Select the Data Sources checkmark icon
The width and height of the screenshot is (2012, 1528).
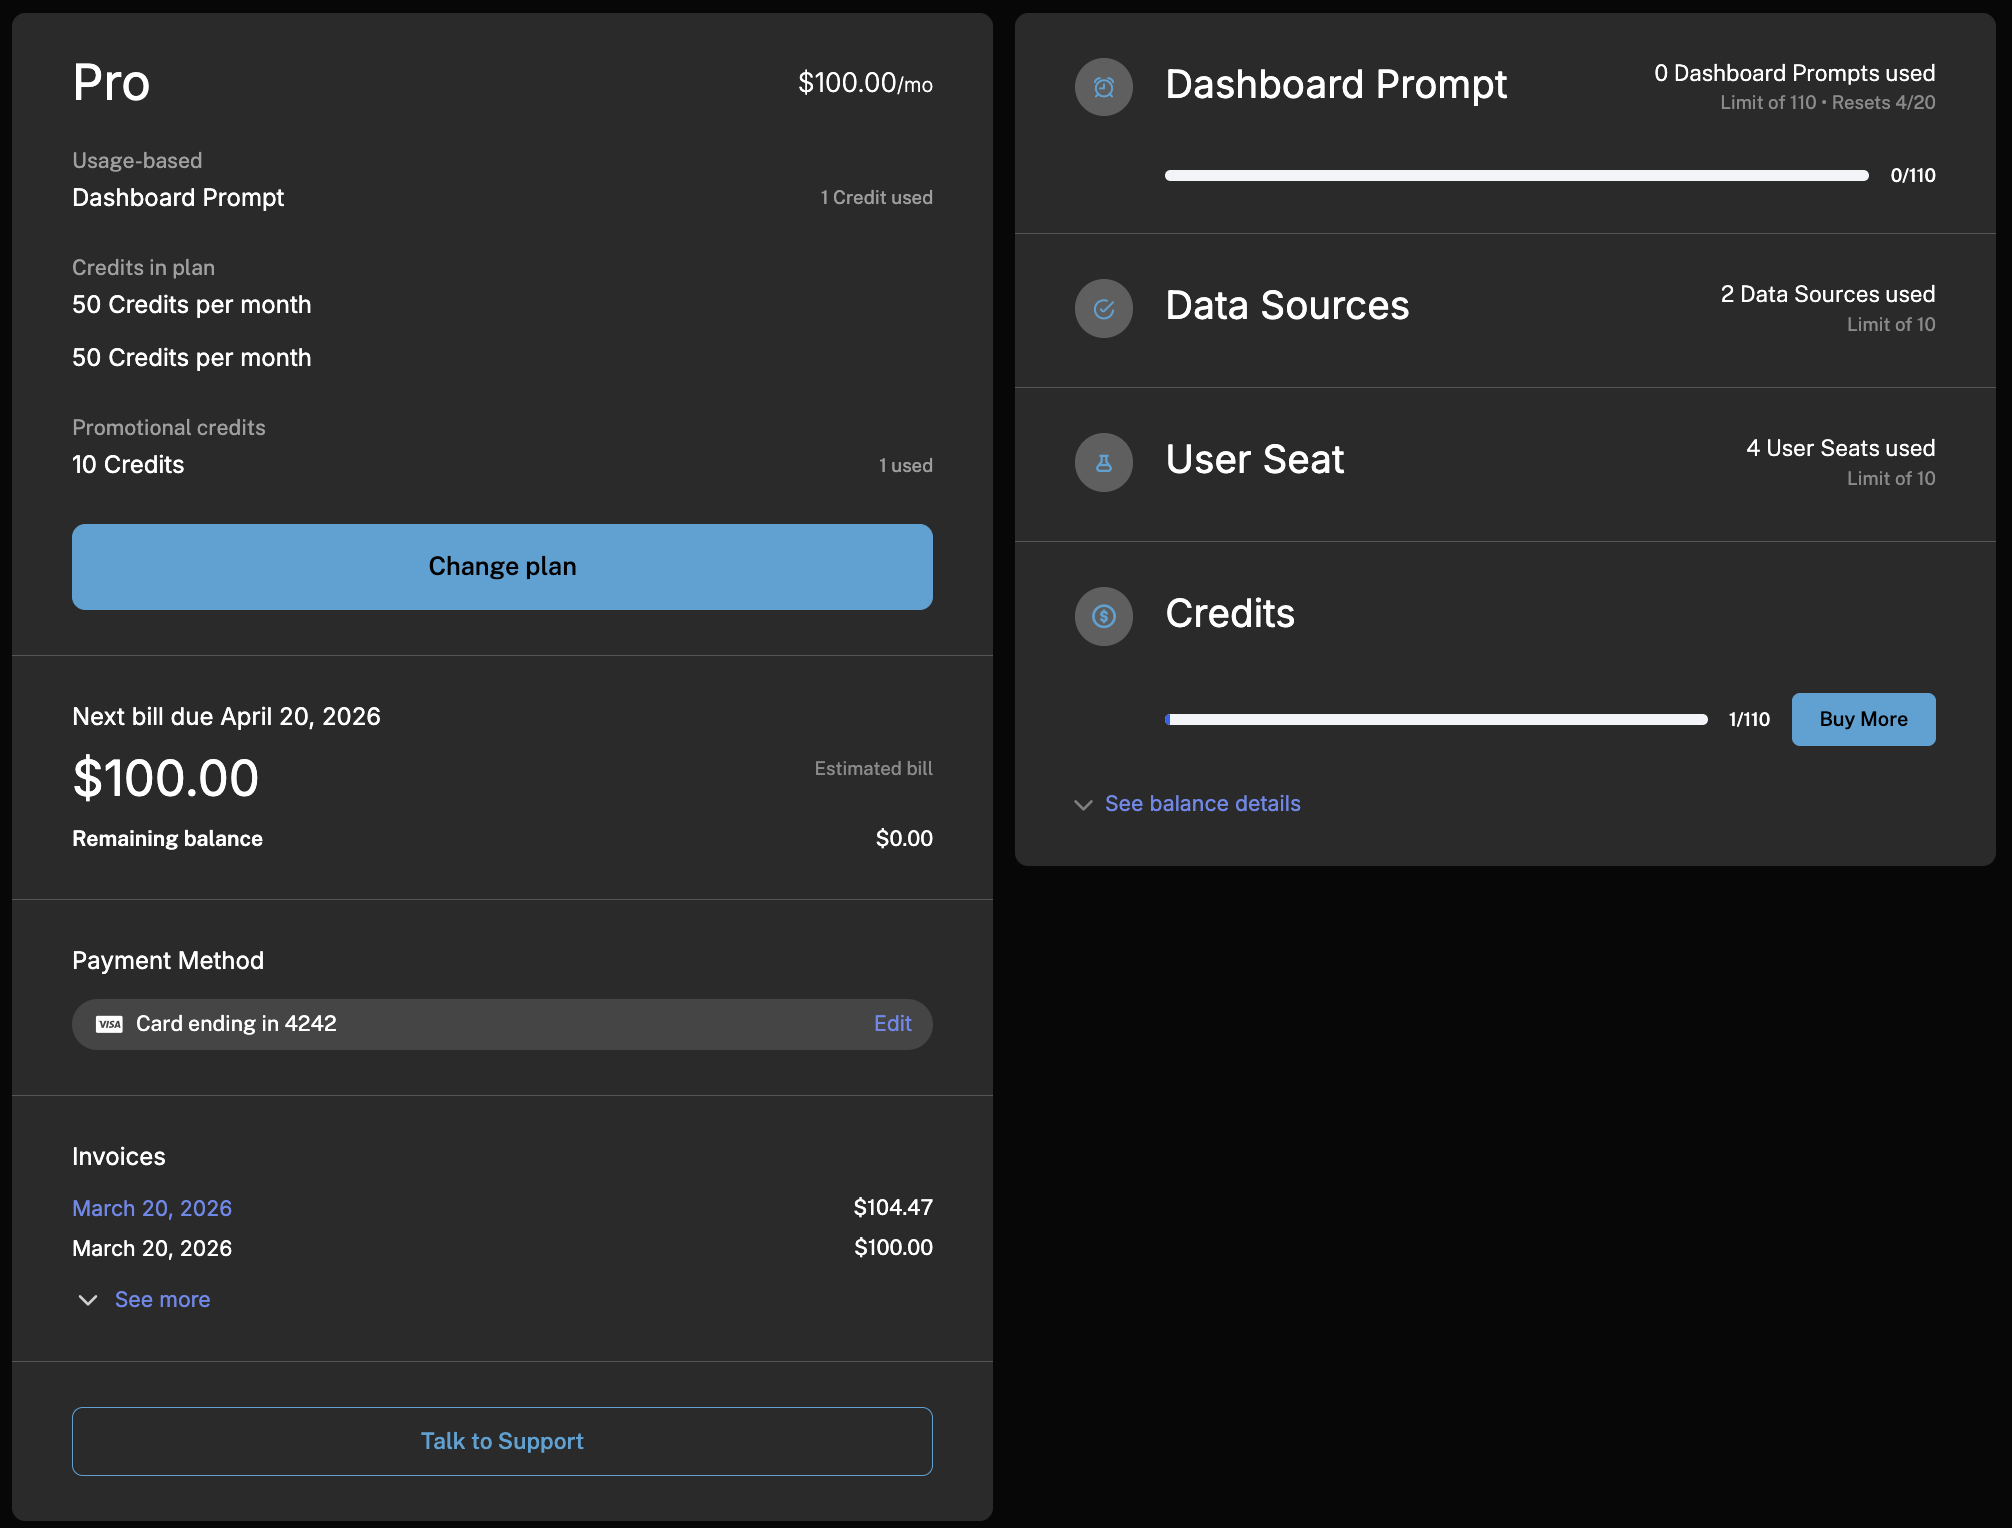1103,308
